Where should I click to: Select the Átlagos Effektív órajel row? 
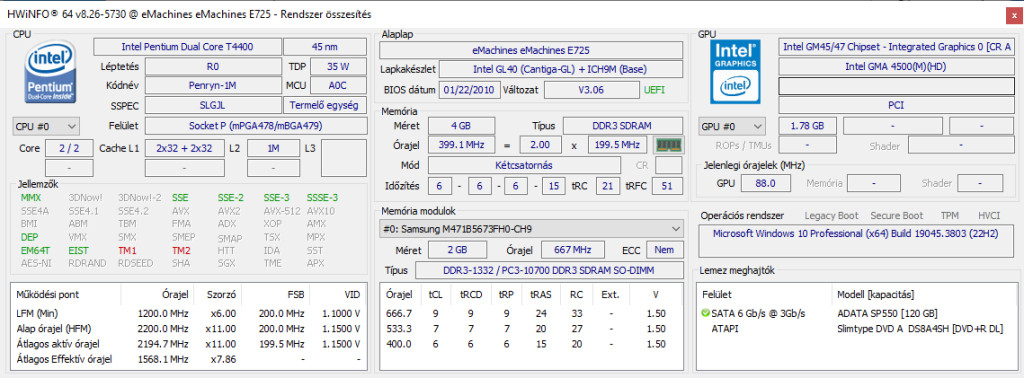point(188,359)
